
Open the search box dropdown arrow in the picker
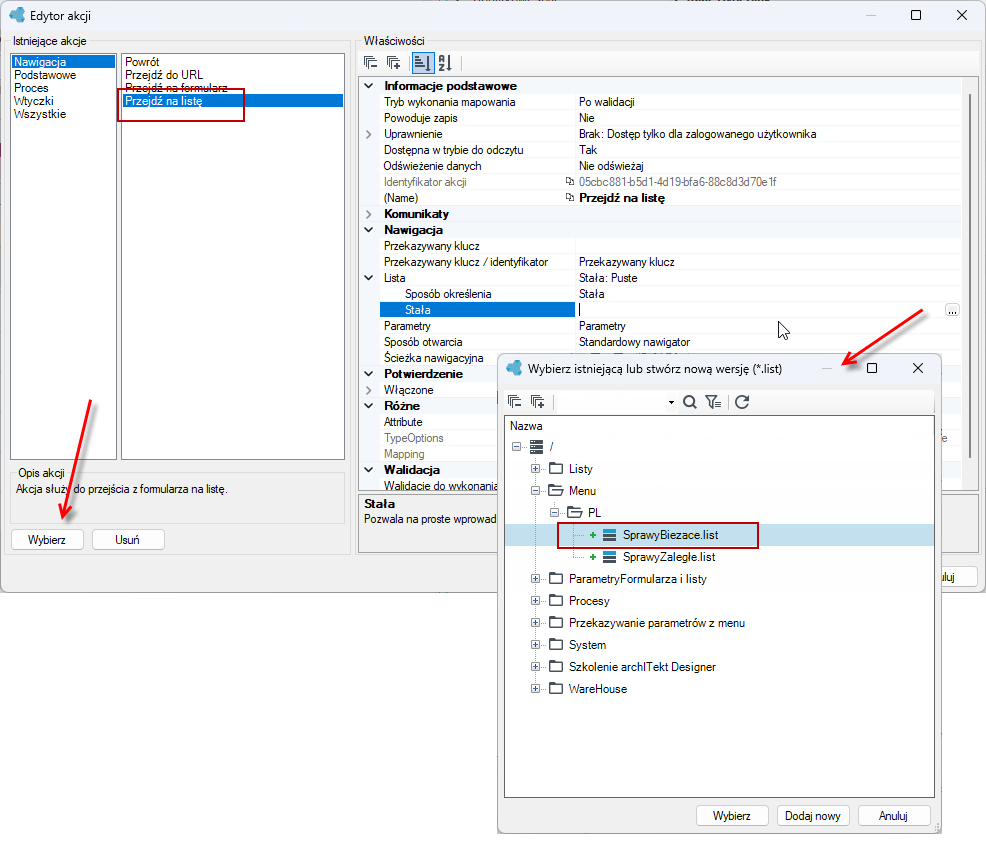coord(672,402)
